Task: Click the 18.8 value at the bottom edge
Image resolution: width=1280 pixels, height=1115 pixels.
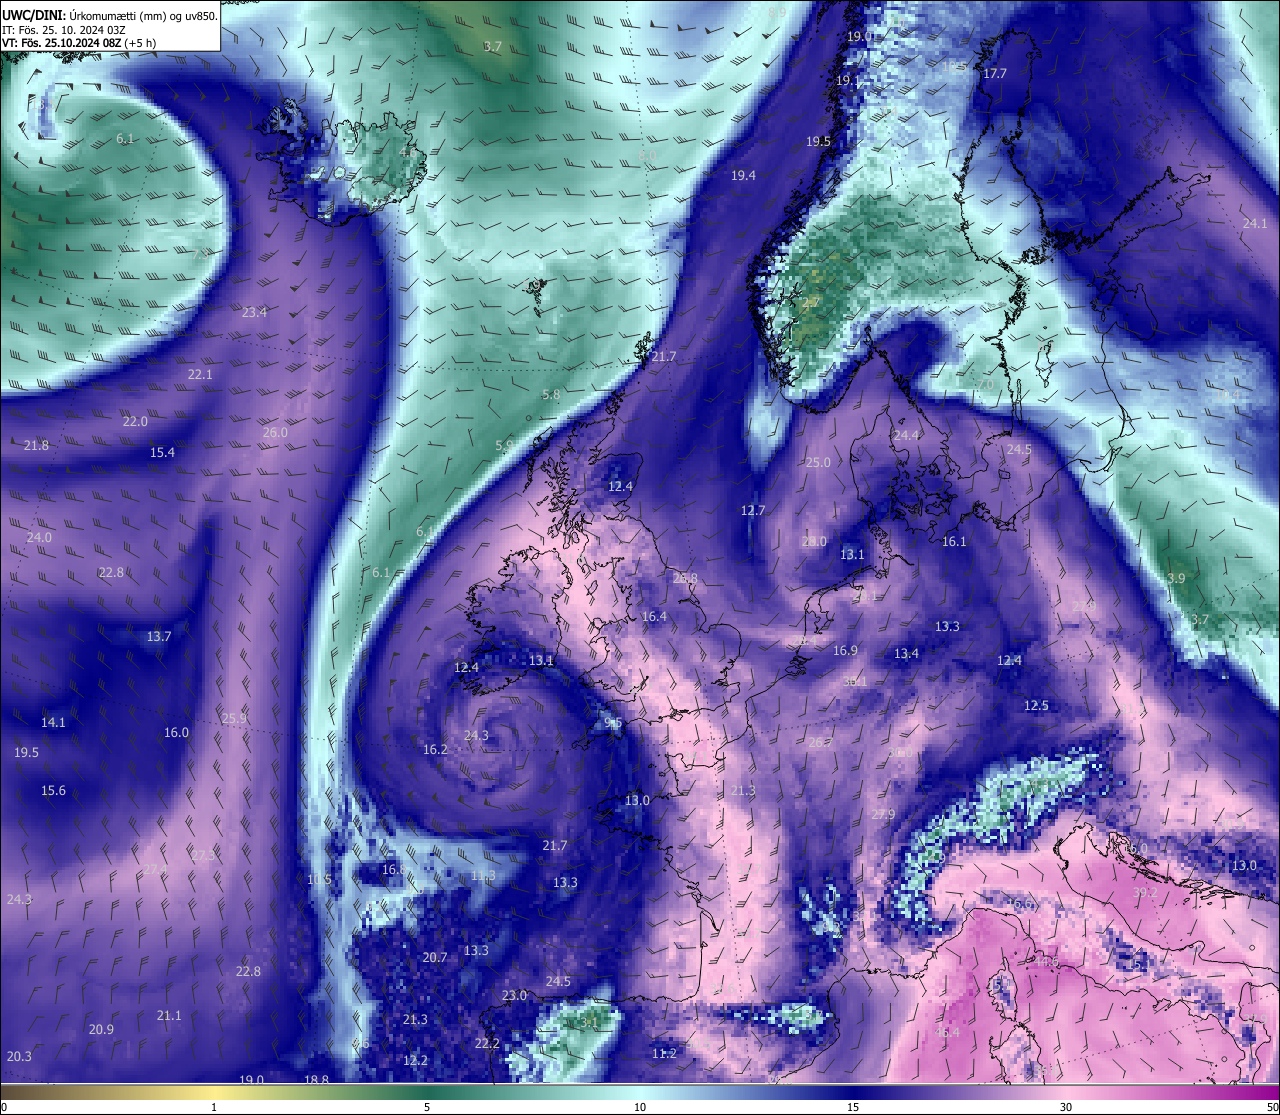Action: [x=316, y=1079]
